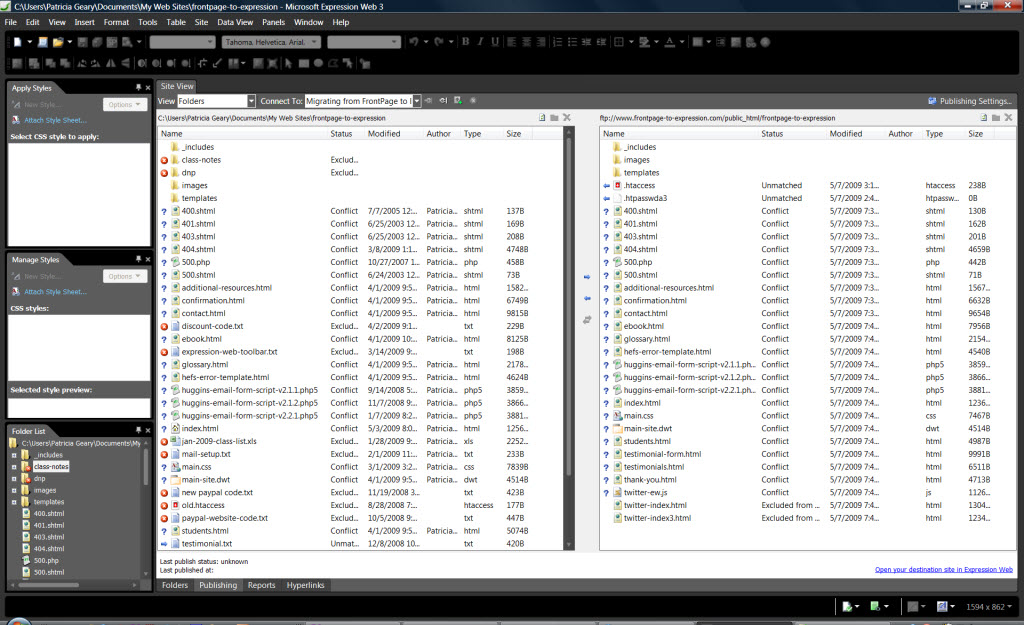Click the Redo icon in the toolbar
Image resolution: width=1024 pixels, height=625 pixels.
coord(440,42)
